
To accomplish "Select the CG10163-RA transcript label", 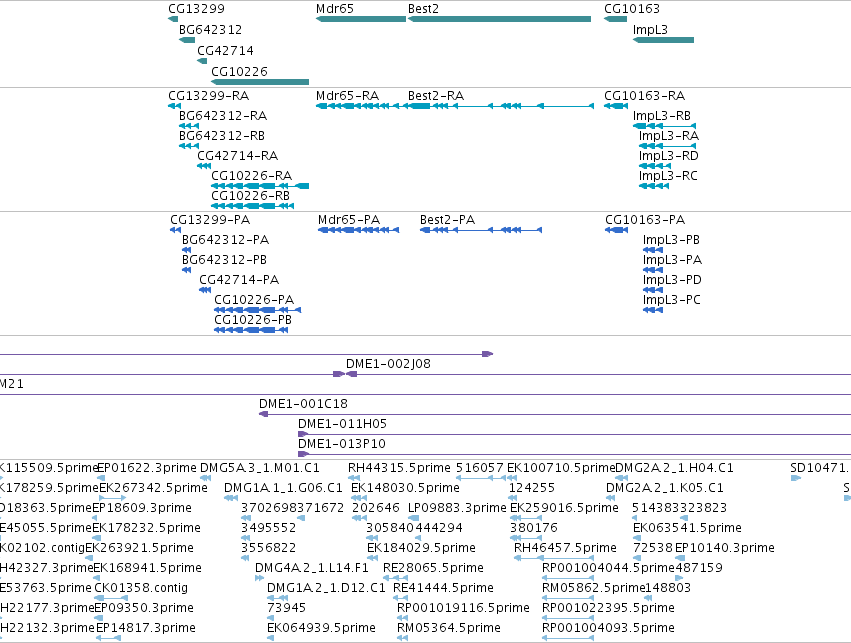I will 644,96.
